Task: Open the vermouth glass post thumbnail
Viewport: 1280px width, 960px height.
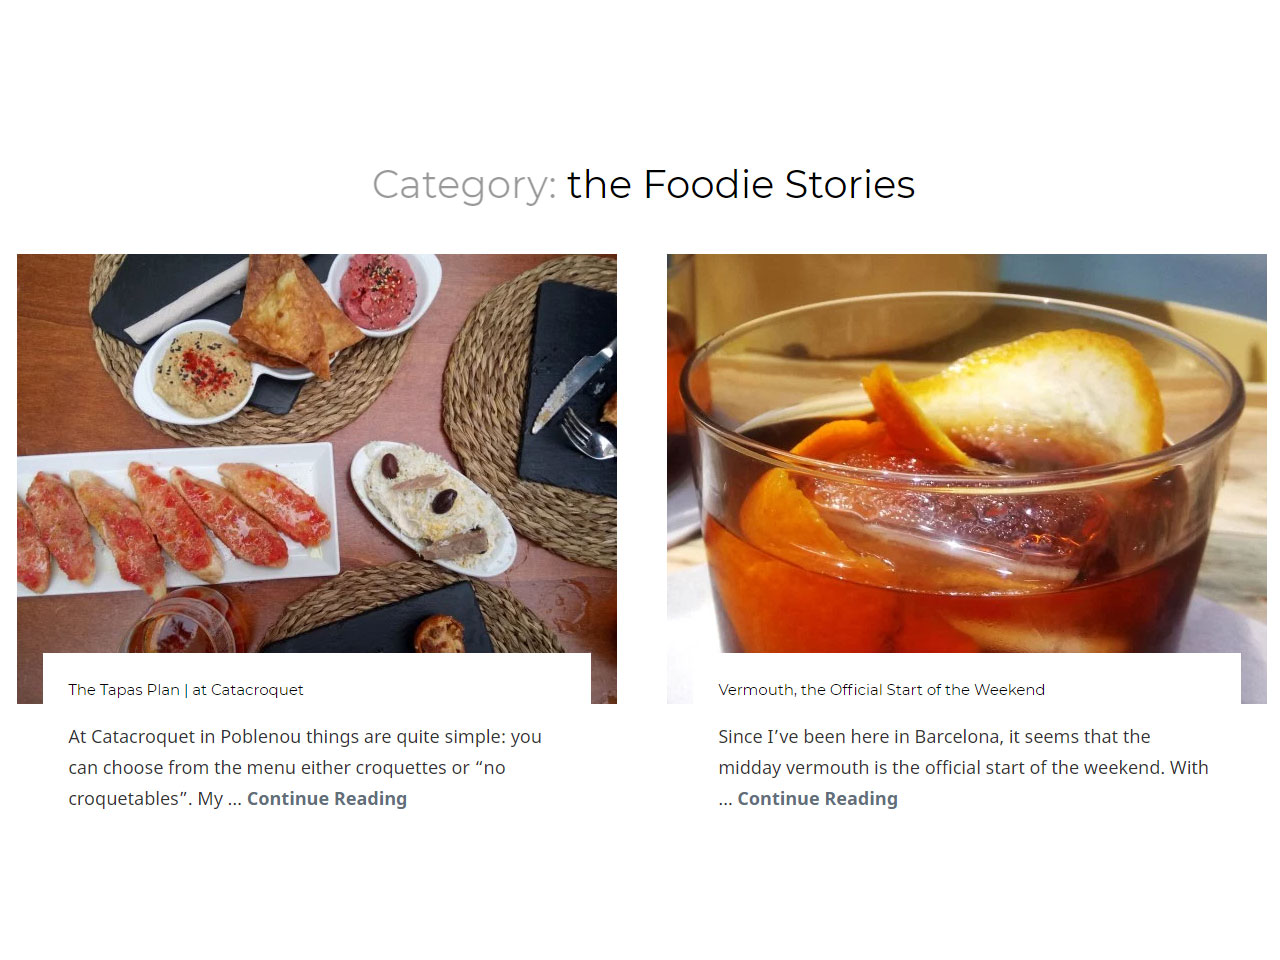Action: click(966, 452)
